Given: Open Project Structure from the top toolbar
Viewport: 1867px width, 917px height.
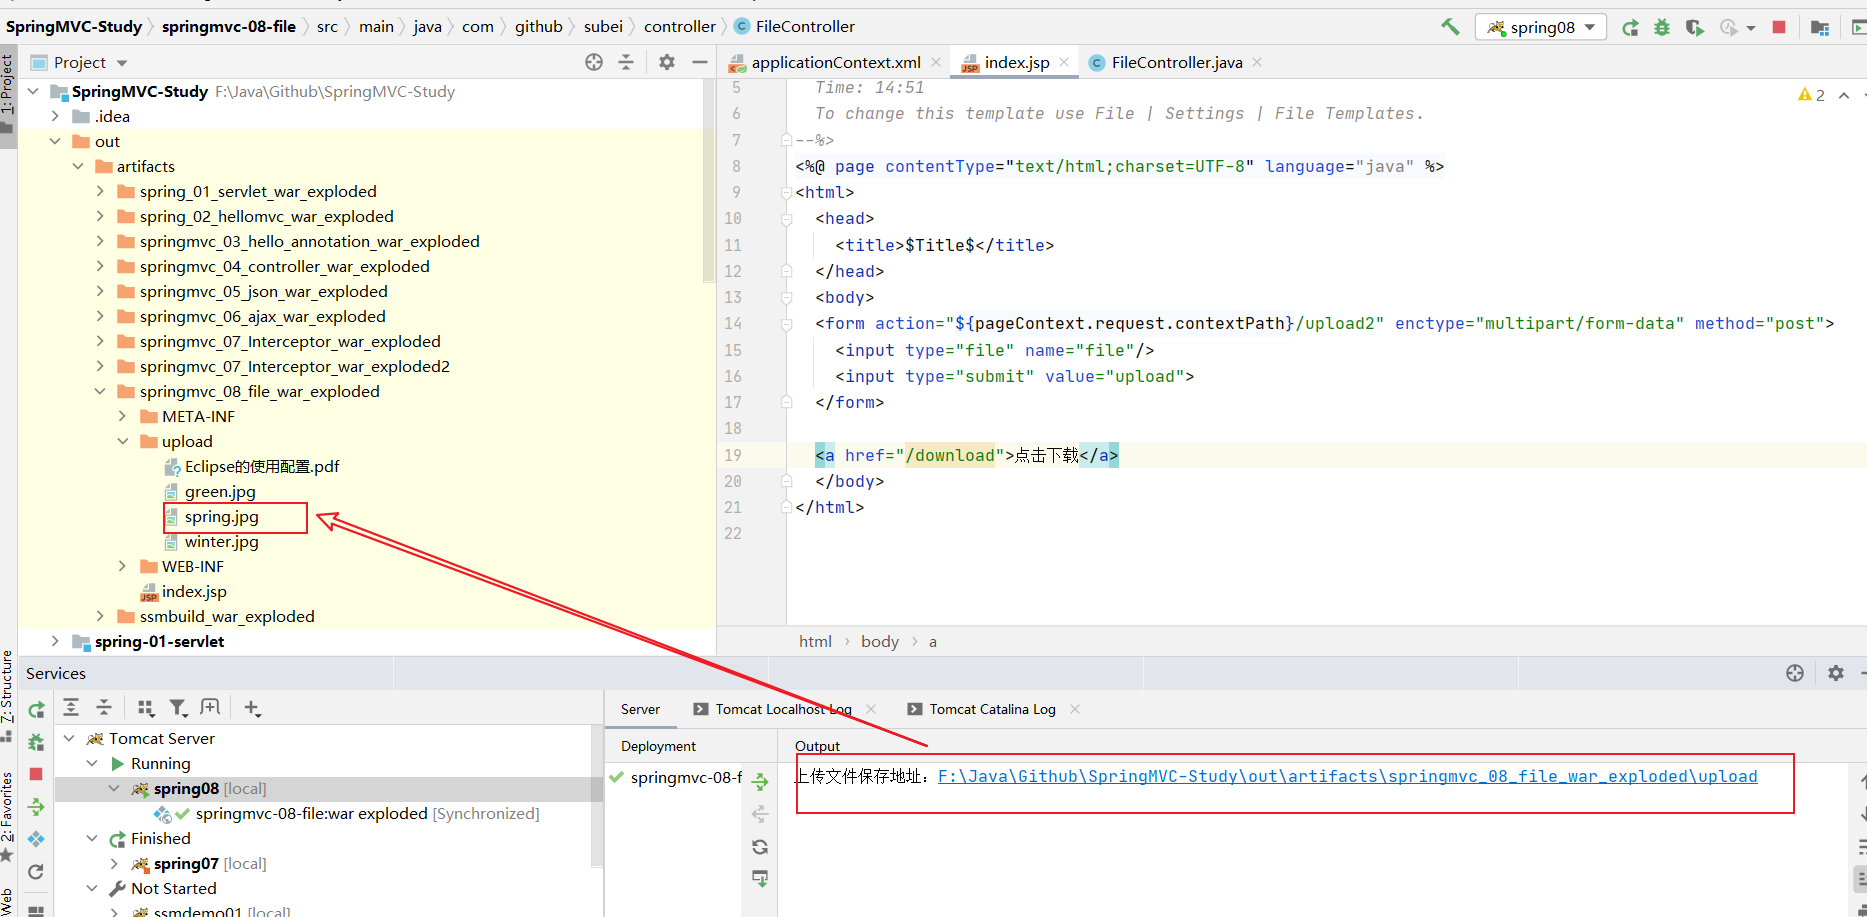Looking at the screenshot, I should coord(1820,27).
